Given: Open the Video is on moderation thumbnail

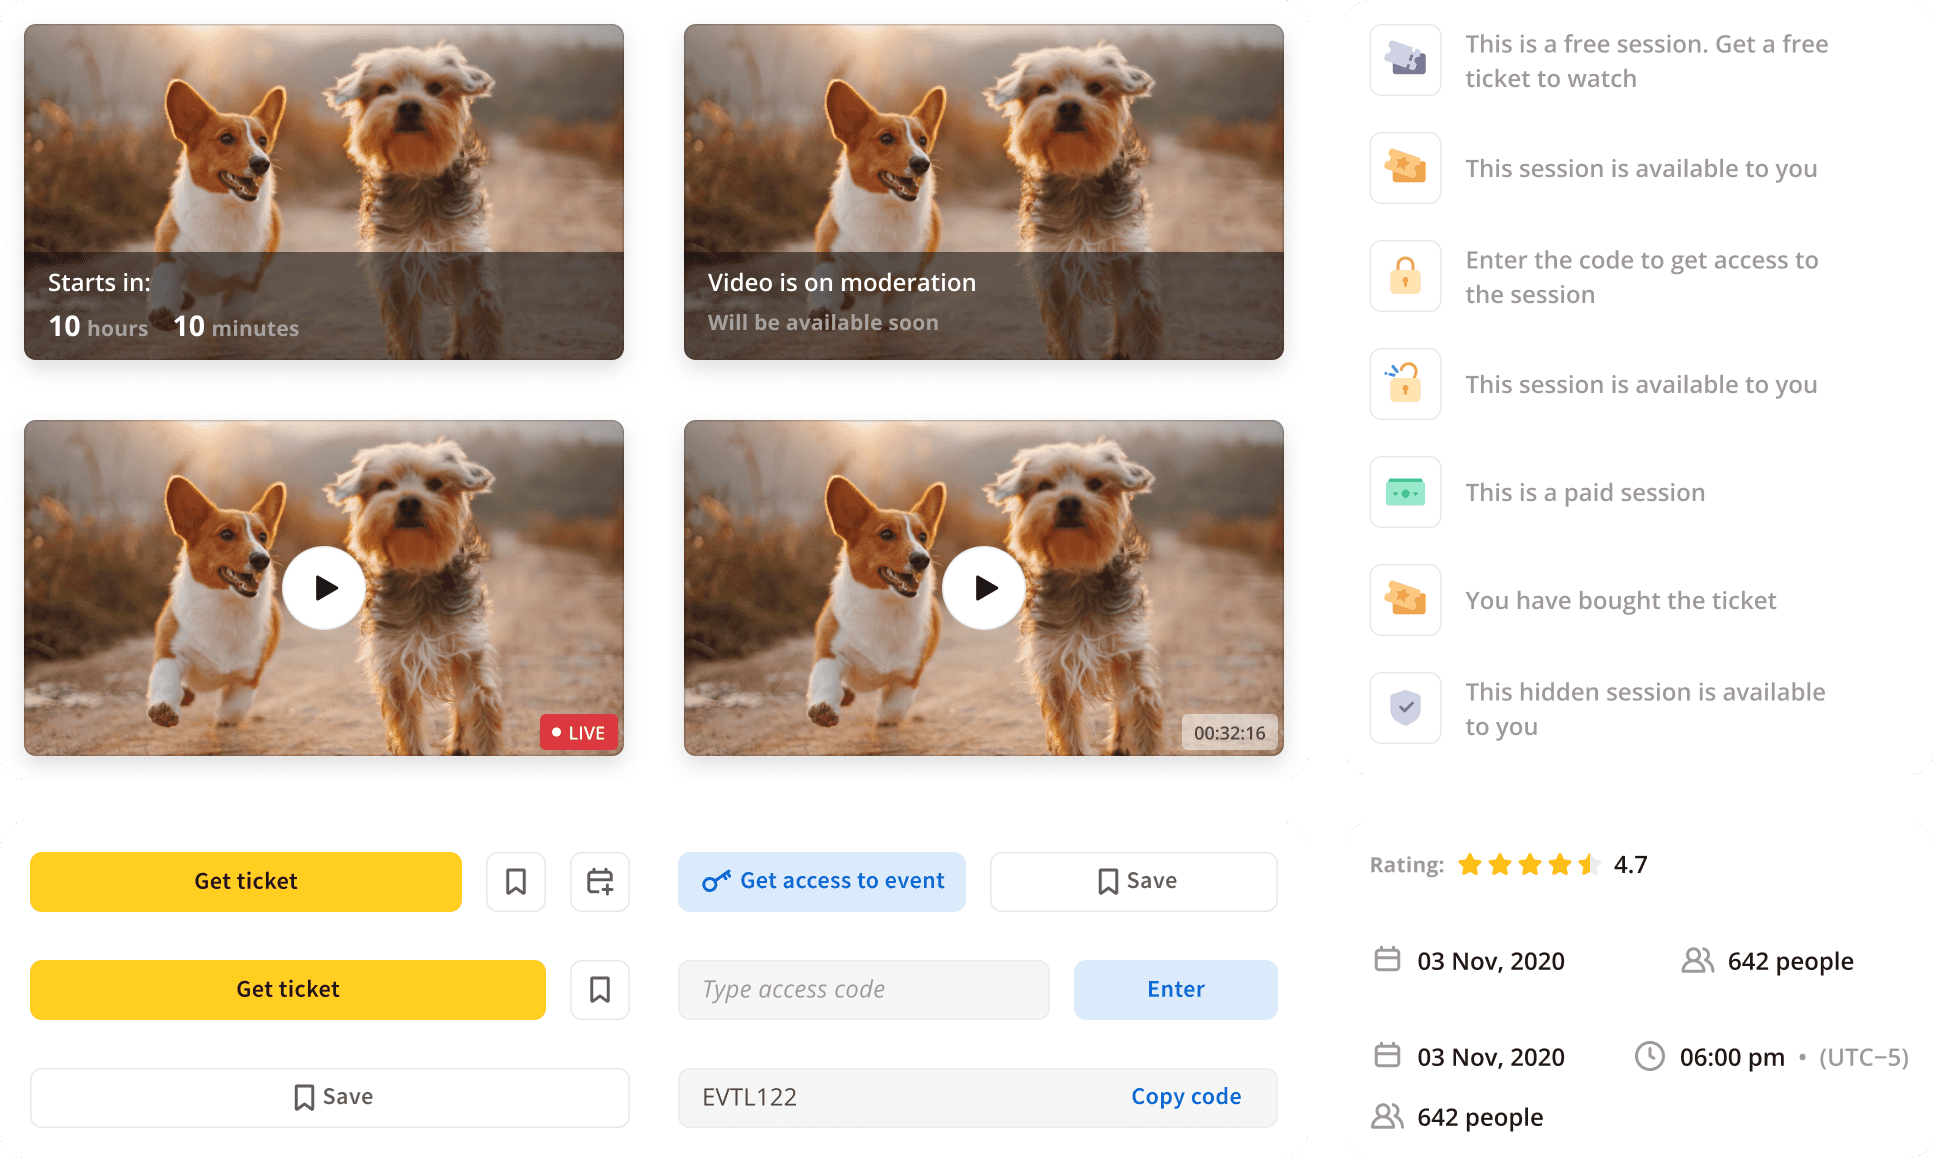Looking at the screenshot, I should click(x=984, y=192).
